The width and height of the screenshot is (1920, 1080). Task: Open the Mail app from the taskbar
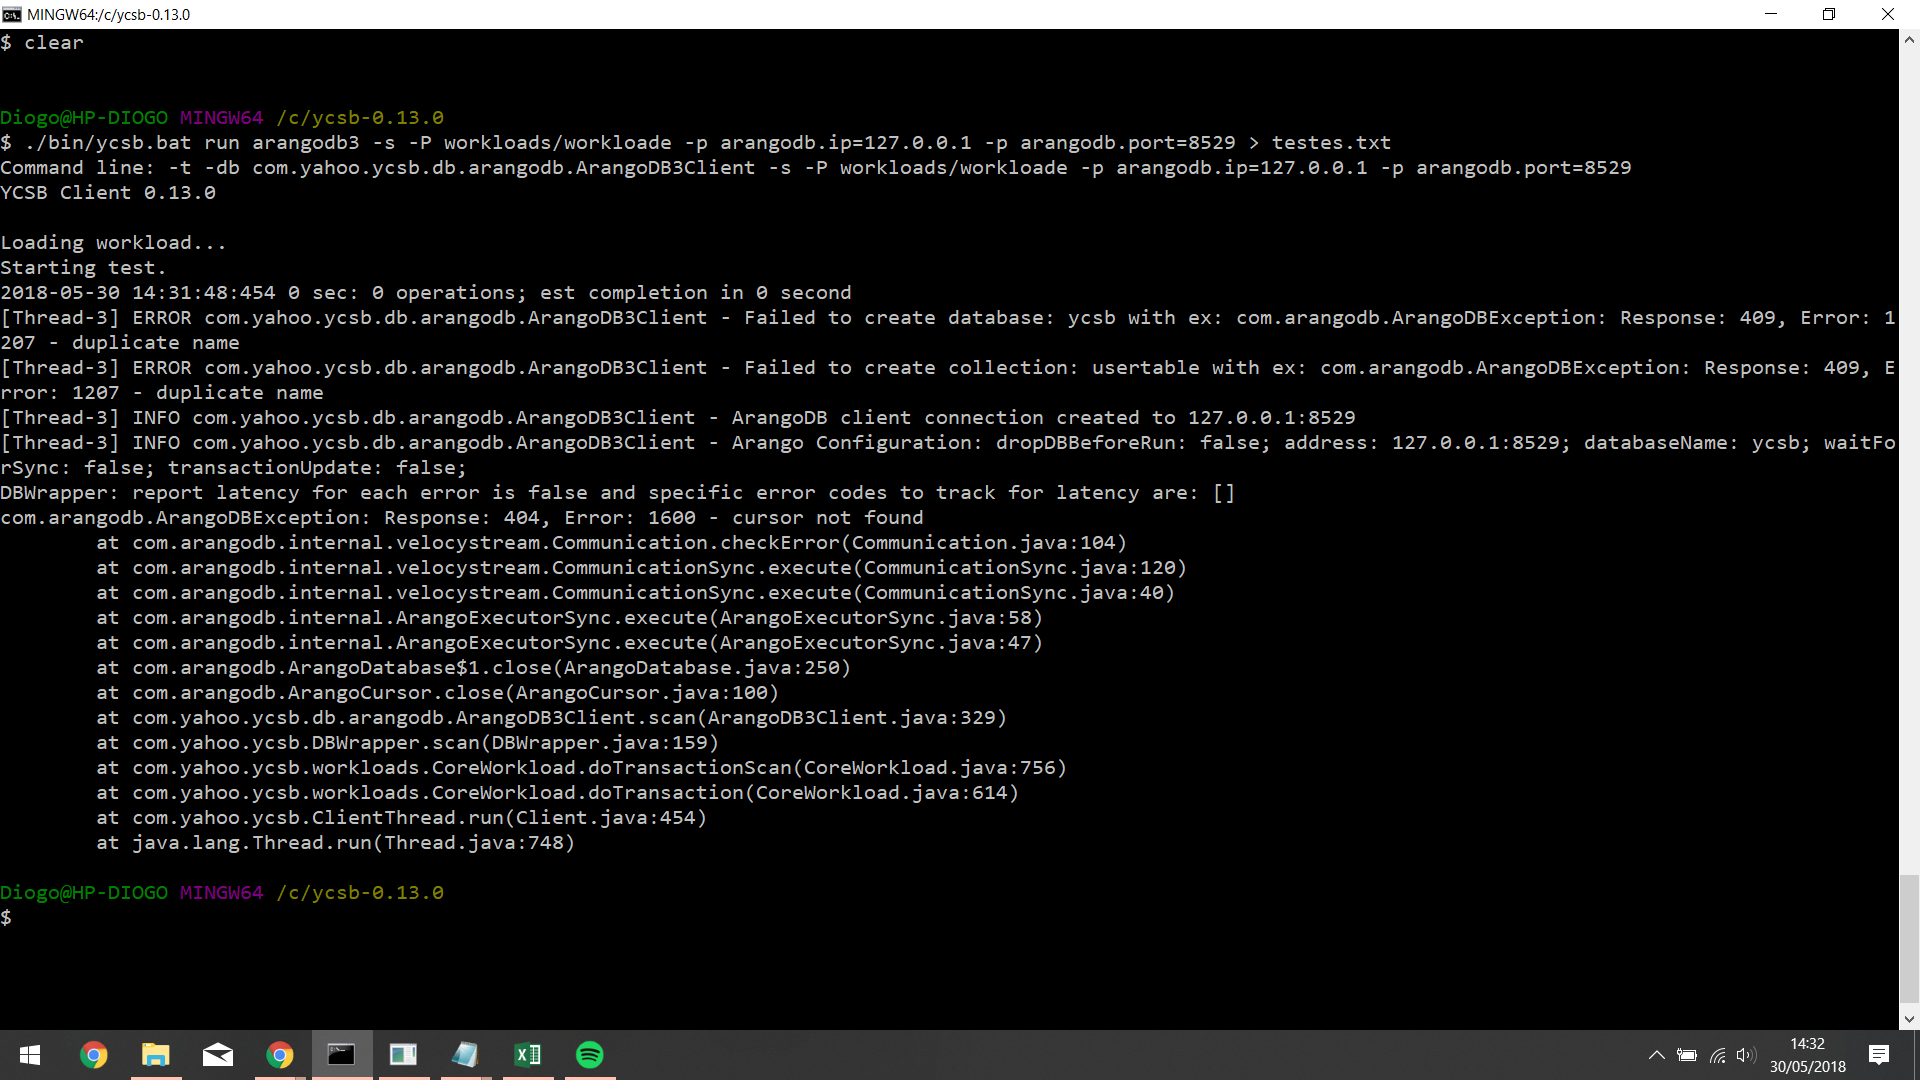coord(217,1055)
